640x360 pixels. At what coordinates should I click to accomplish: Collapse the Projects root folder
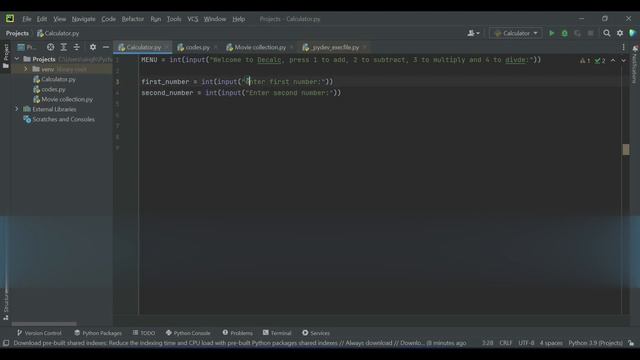coord(17,59)
